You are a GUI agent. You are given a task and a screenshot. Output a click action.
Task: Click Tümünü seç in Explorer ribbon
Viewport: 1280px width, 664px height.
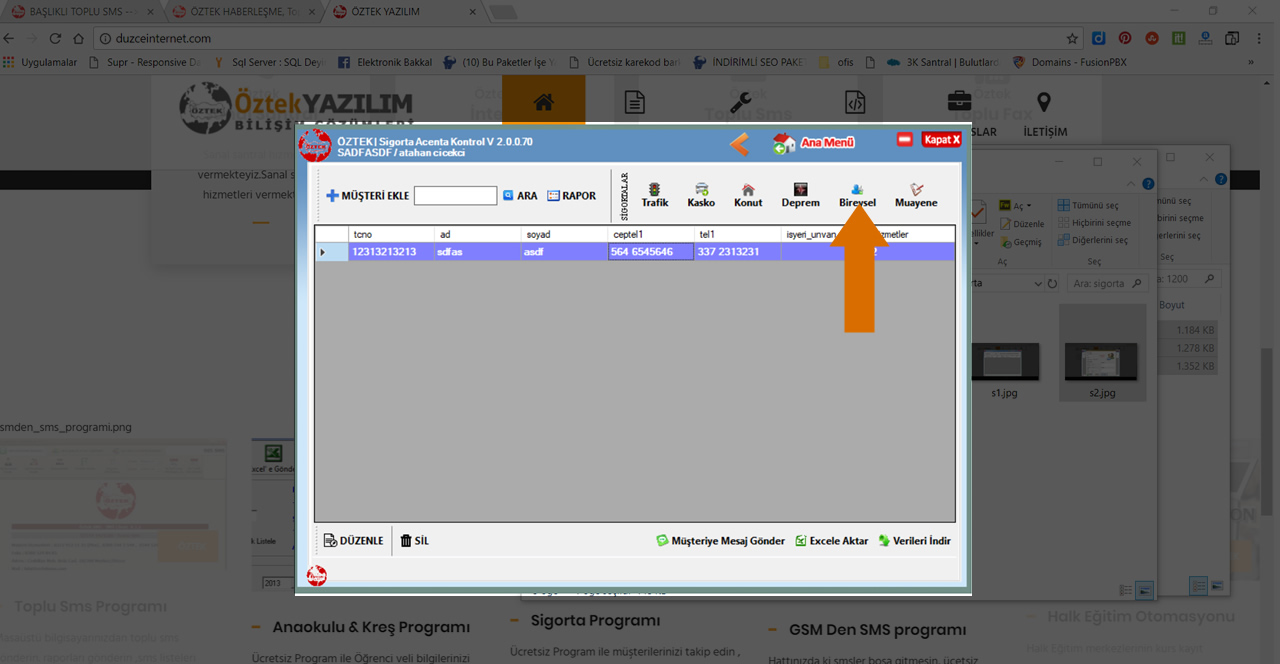click(x=1088, y=205)
